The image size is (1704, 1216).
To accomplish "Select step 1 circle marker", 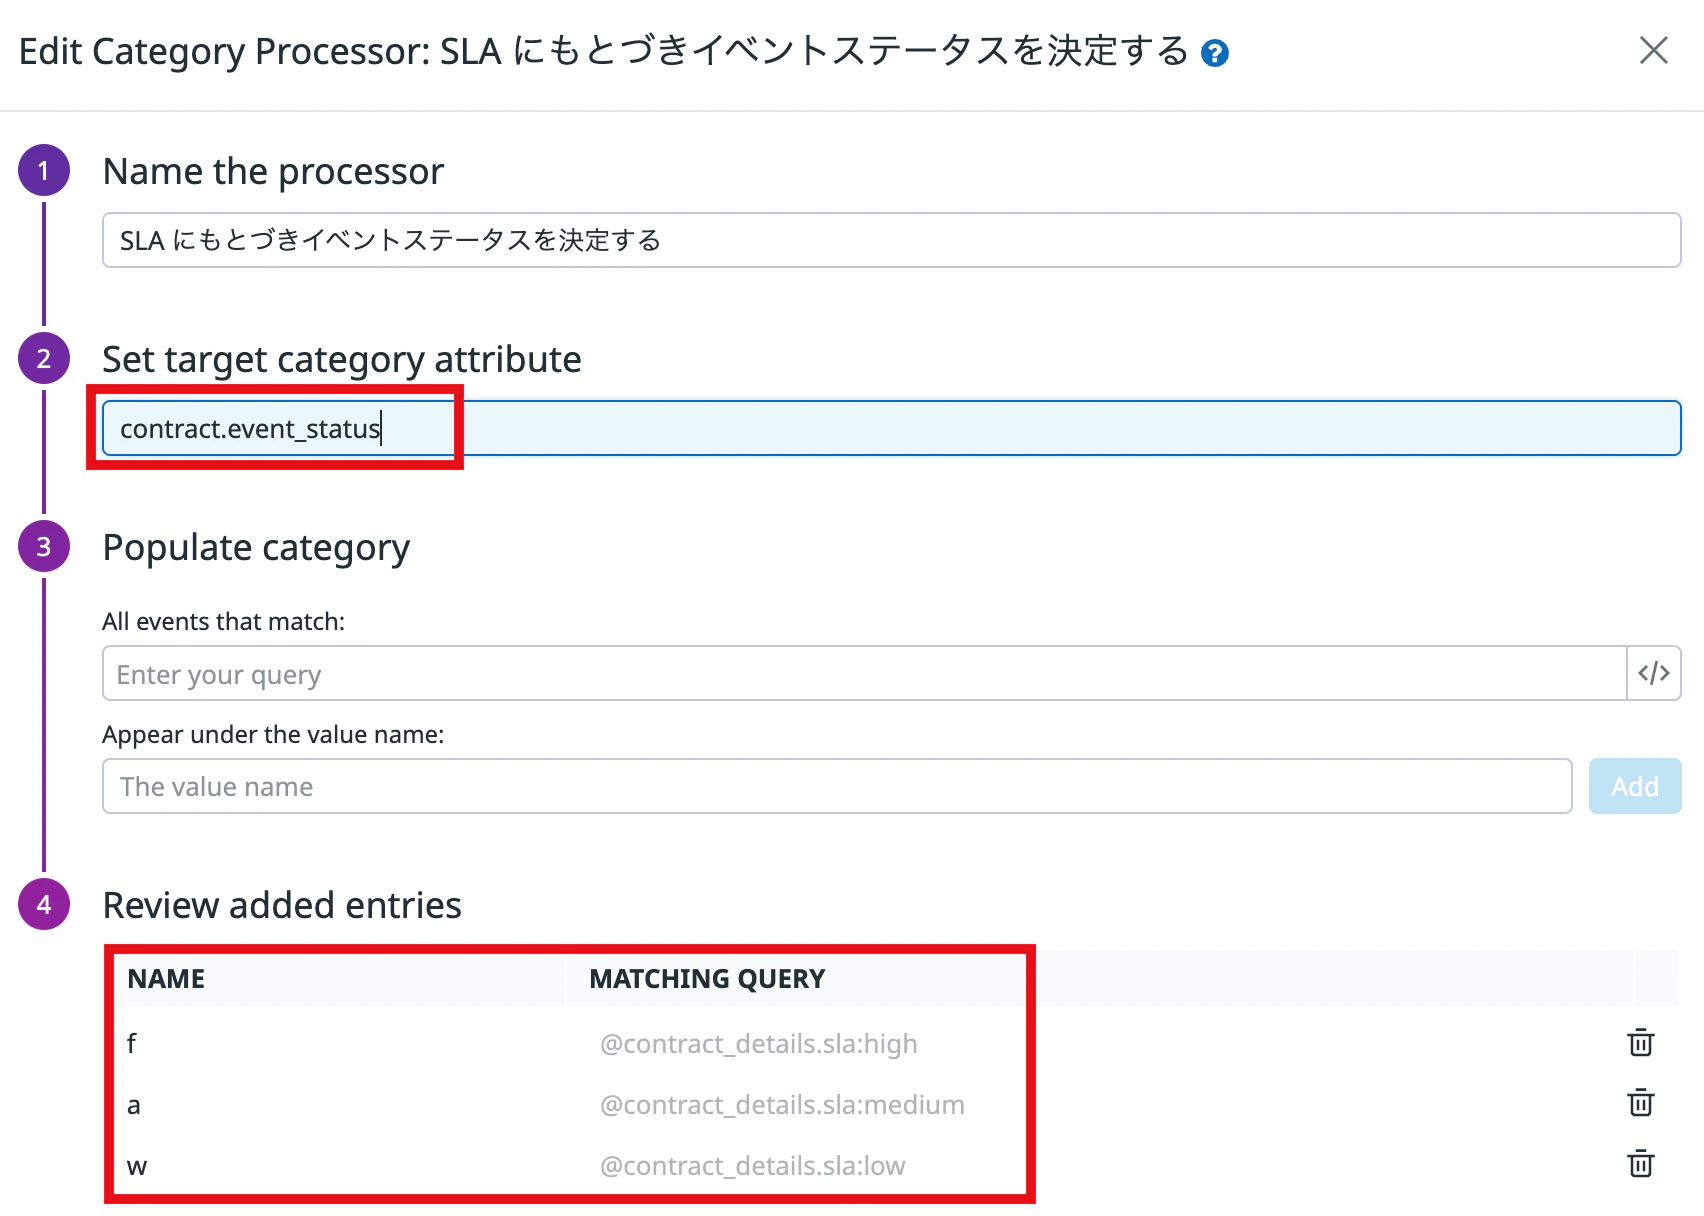I will point(44,170).
